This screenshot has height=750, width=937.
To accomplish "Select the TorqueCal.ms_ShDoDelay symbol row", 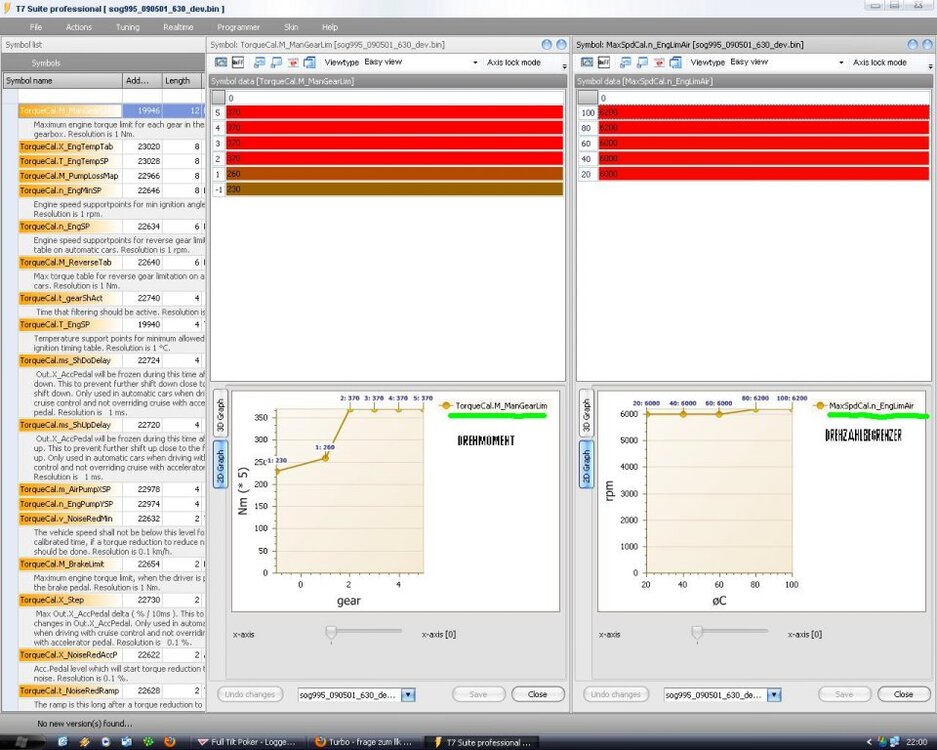I will (111, 360).
